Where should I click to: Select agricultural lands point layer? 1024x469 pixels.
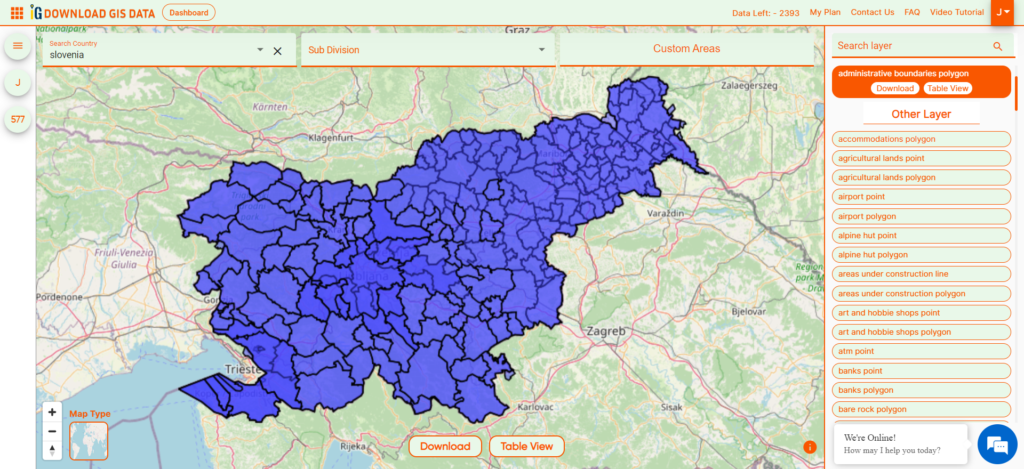[x=921, y=158]
